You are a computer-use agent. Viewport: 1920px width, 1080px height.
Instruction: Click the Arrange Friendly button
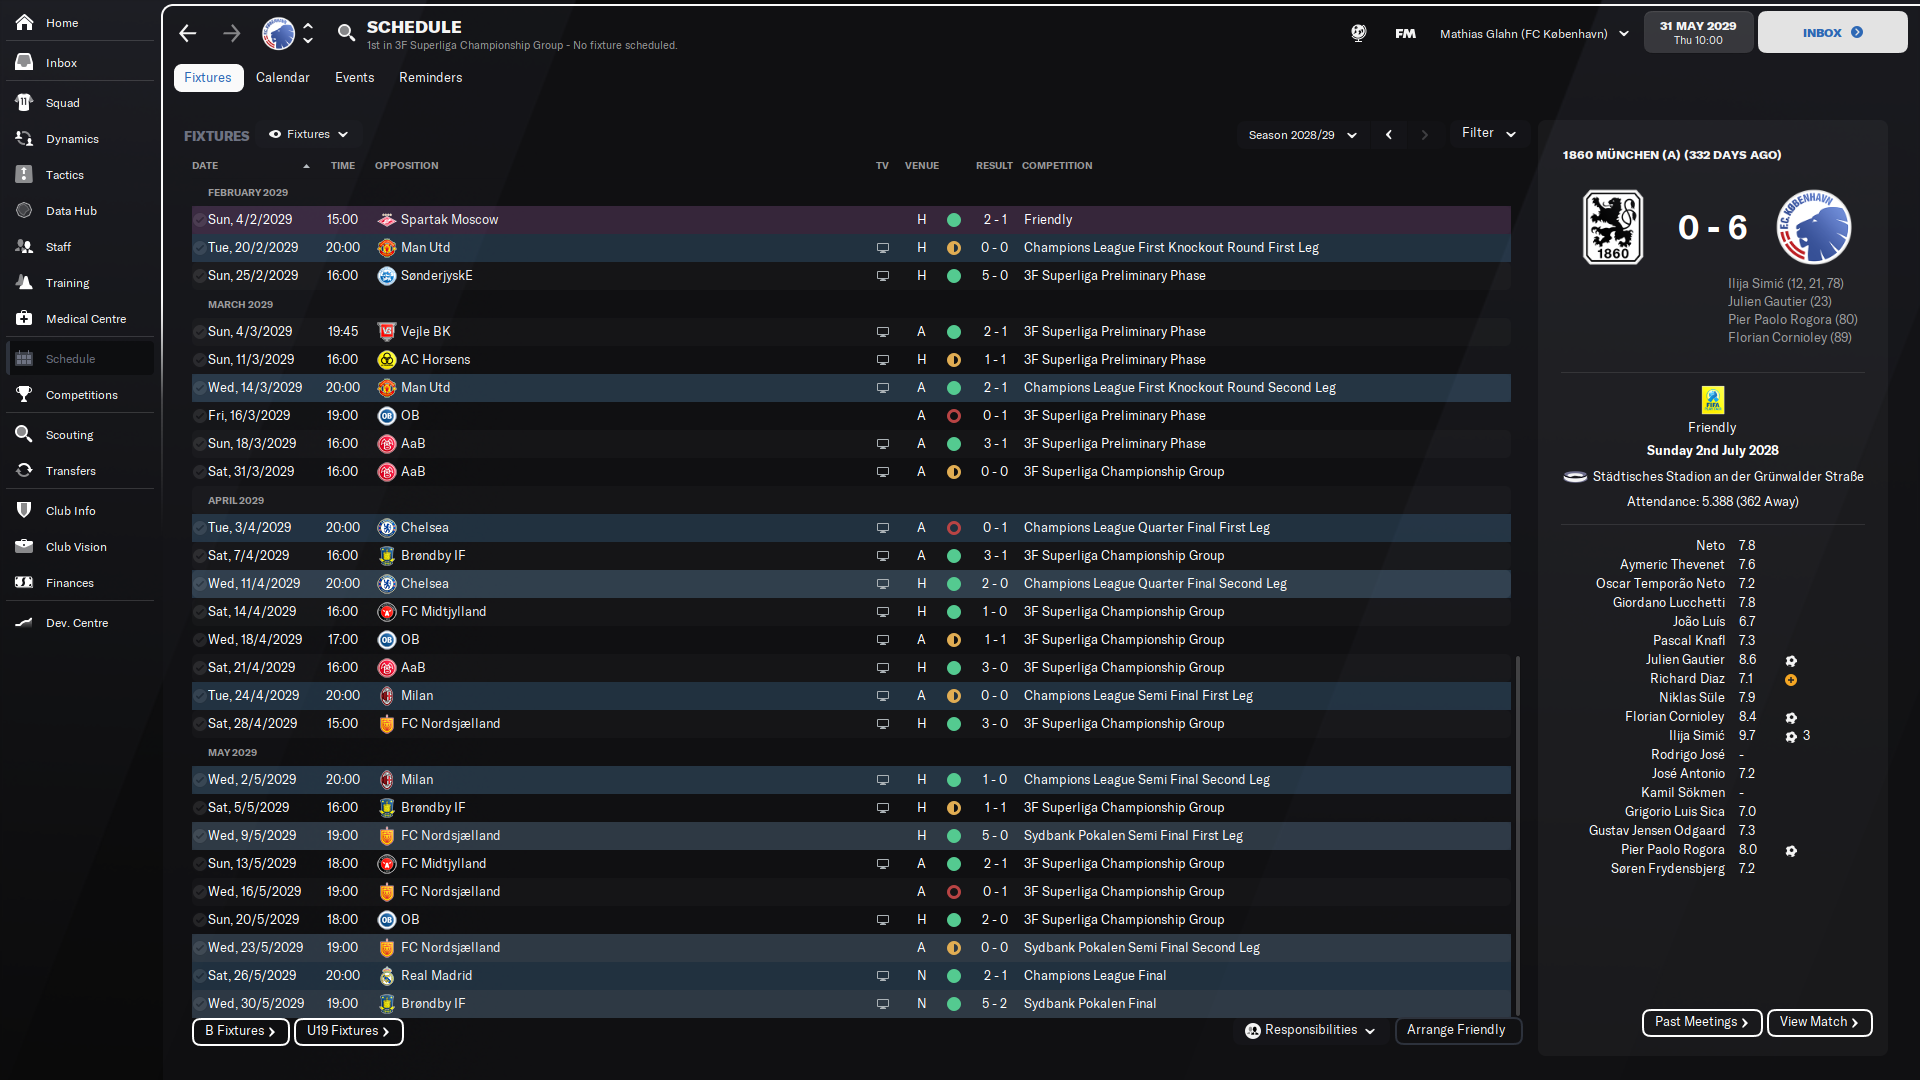1456,1030
